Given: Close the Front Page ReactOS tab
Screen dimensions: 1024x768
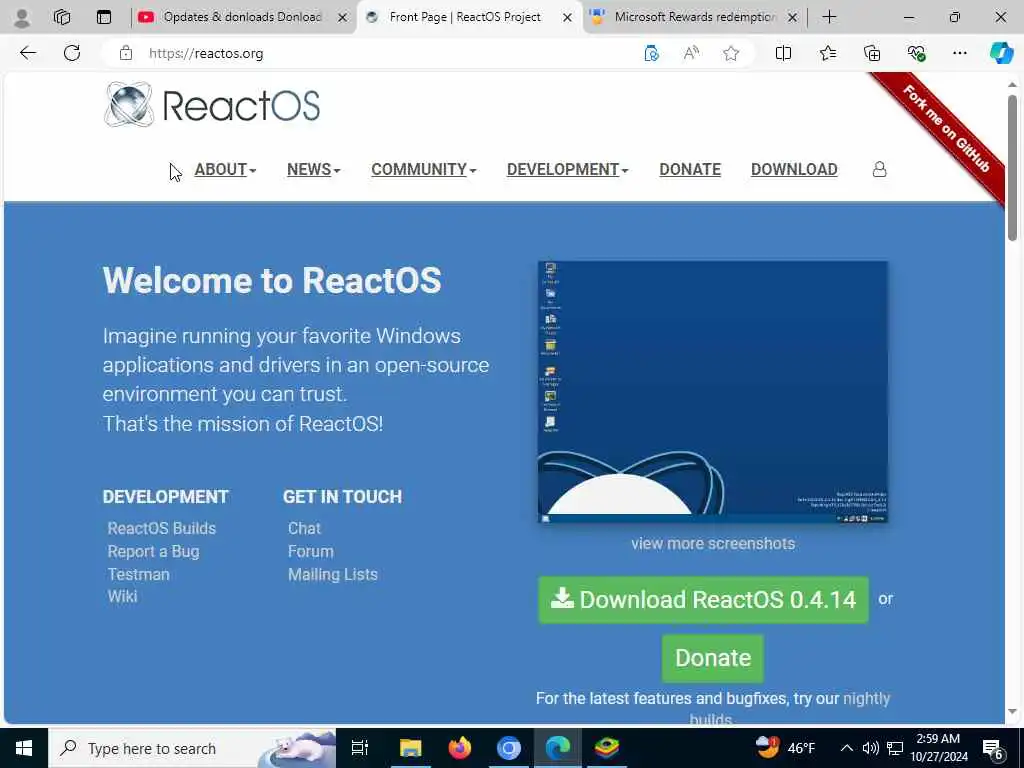Looking at the screenshot, I should click(568, 18).
